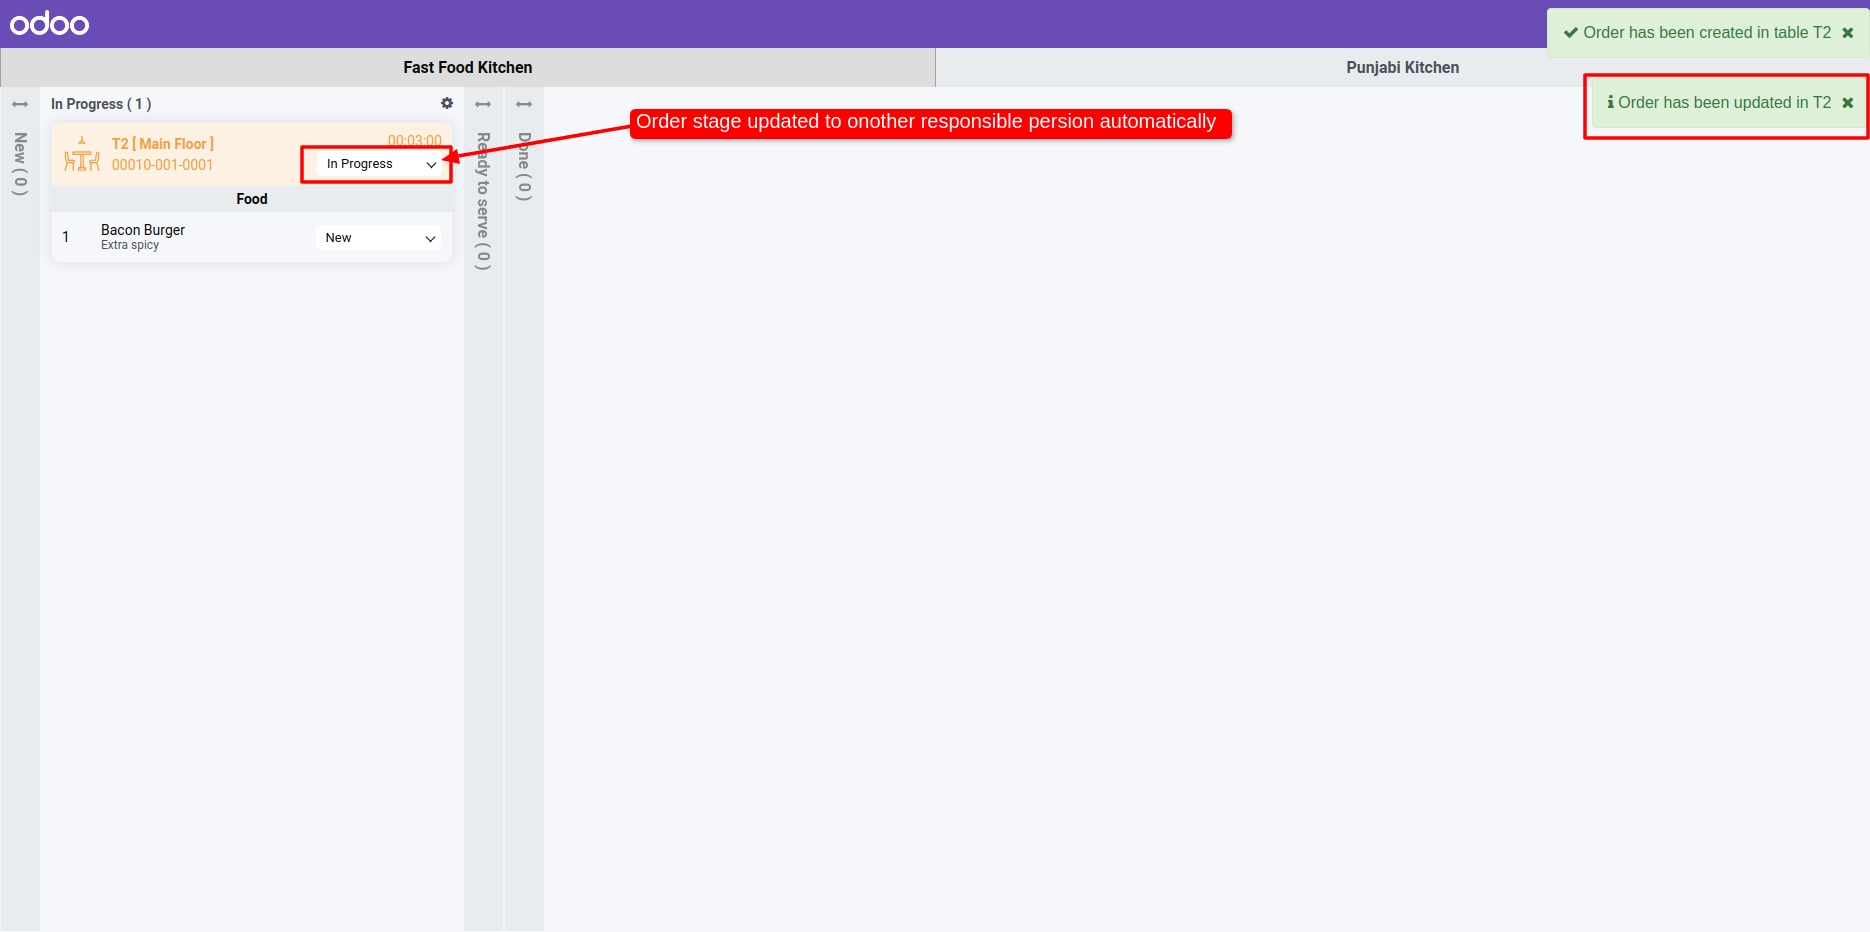The height and width of the screenshot is (932, 1870).
Task: Click 'Order has been created in table T2' message
Action: point(1707,33)
